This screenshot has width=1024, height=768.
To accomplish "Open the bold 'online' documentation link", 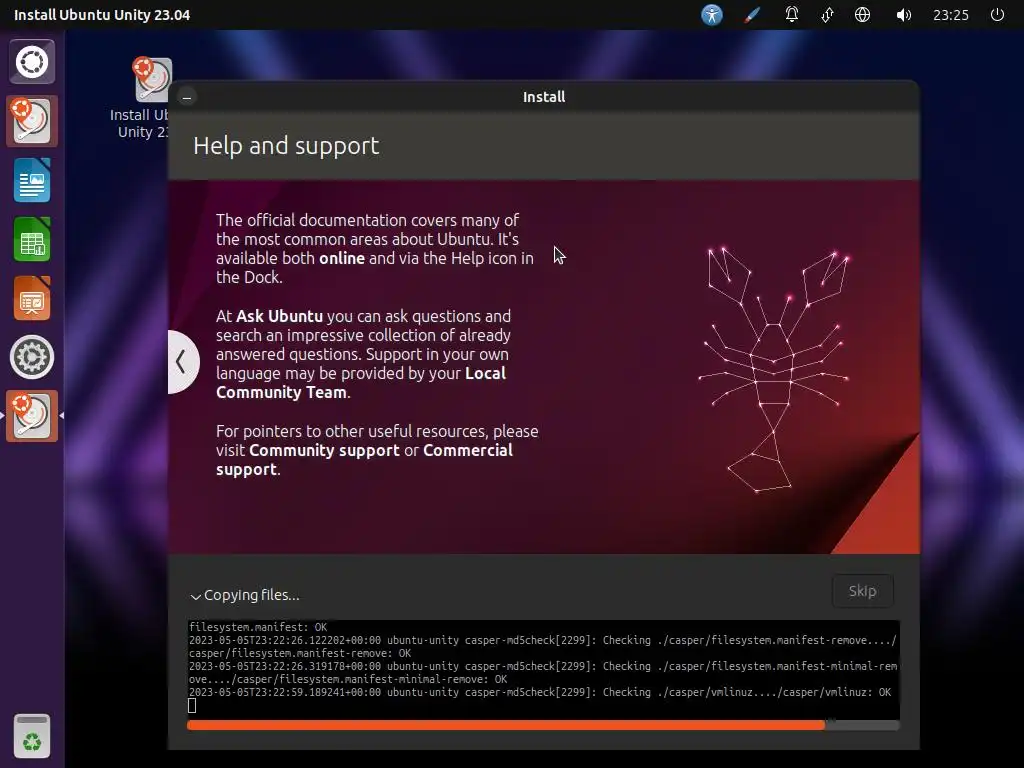I will click(342, 258).
